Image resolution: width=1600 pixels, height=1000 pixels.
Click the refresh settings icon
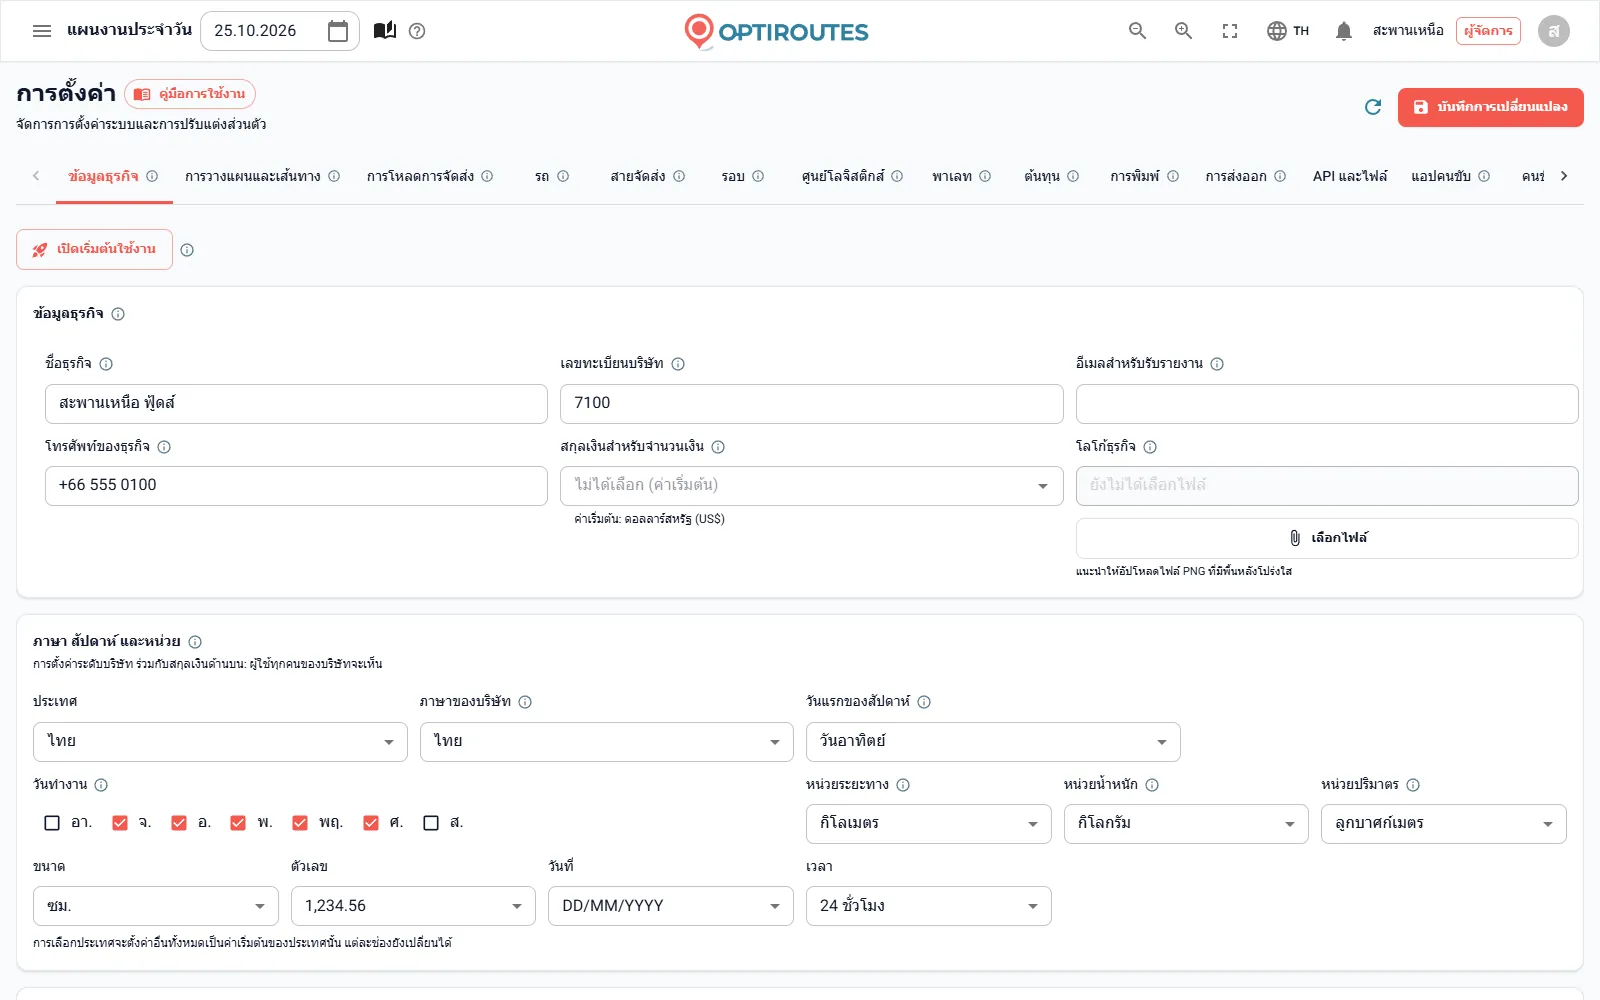(1373, 107)
